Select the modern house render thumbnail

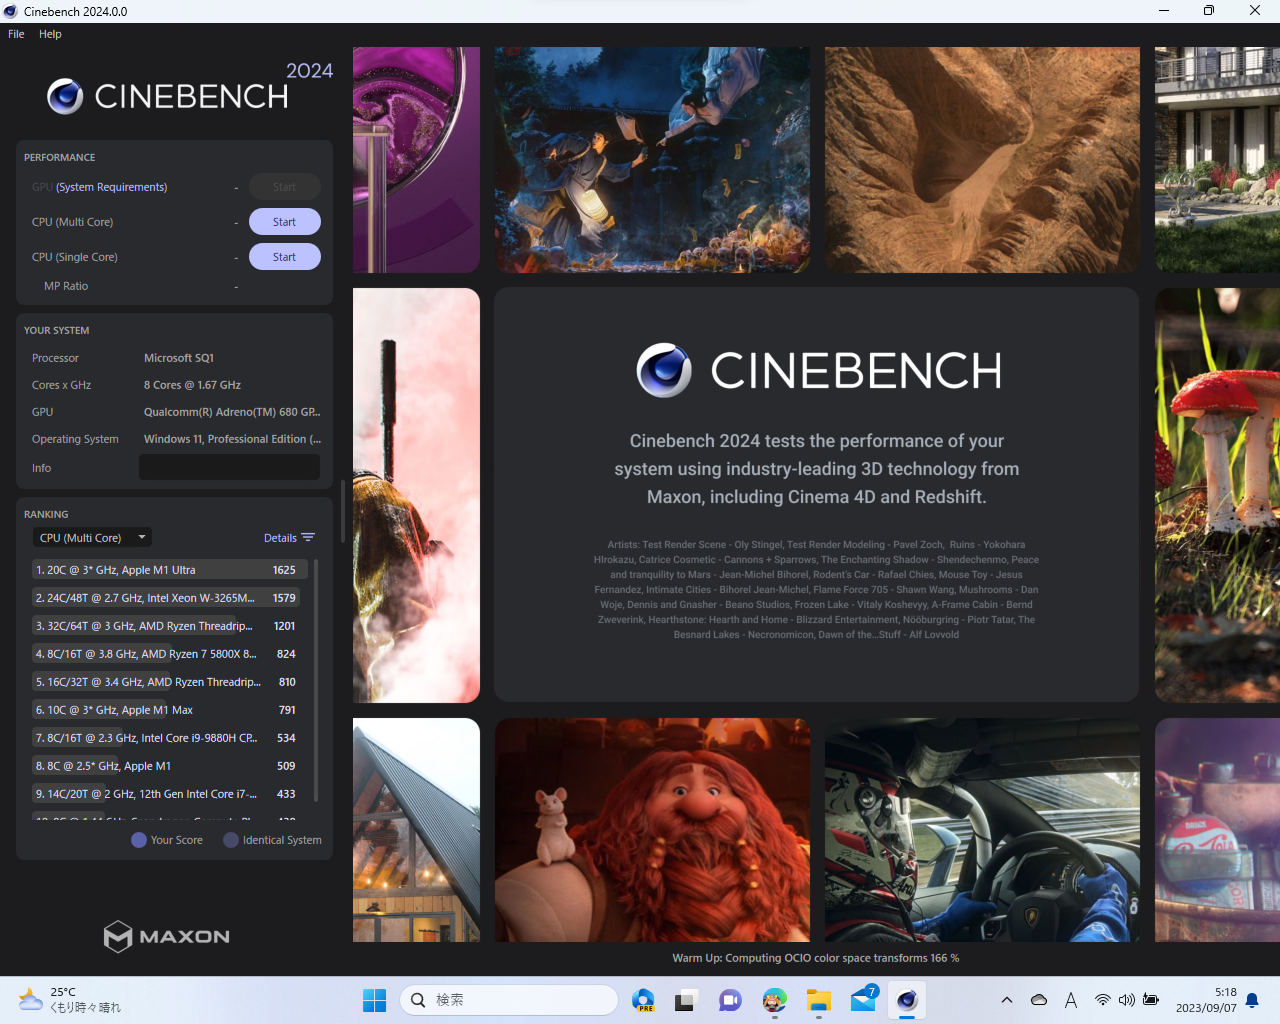[1218, 160]
